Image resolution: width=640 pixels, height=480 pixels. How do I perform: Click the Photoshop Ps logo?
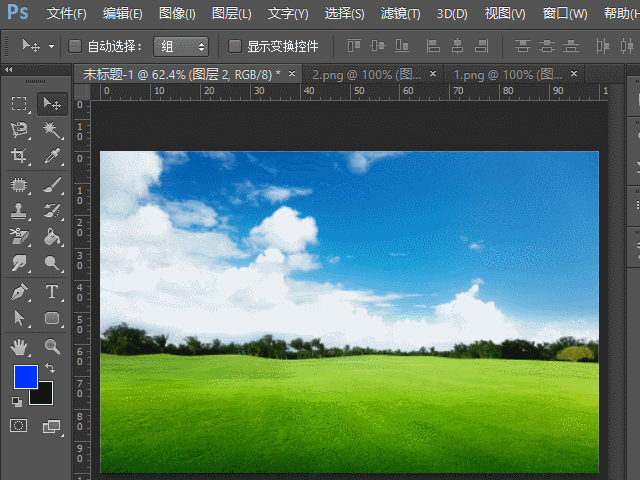click(18, 12)
